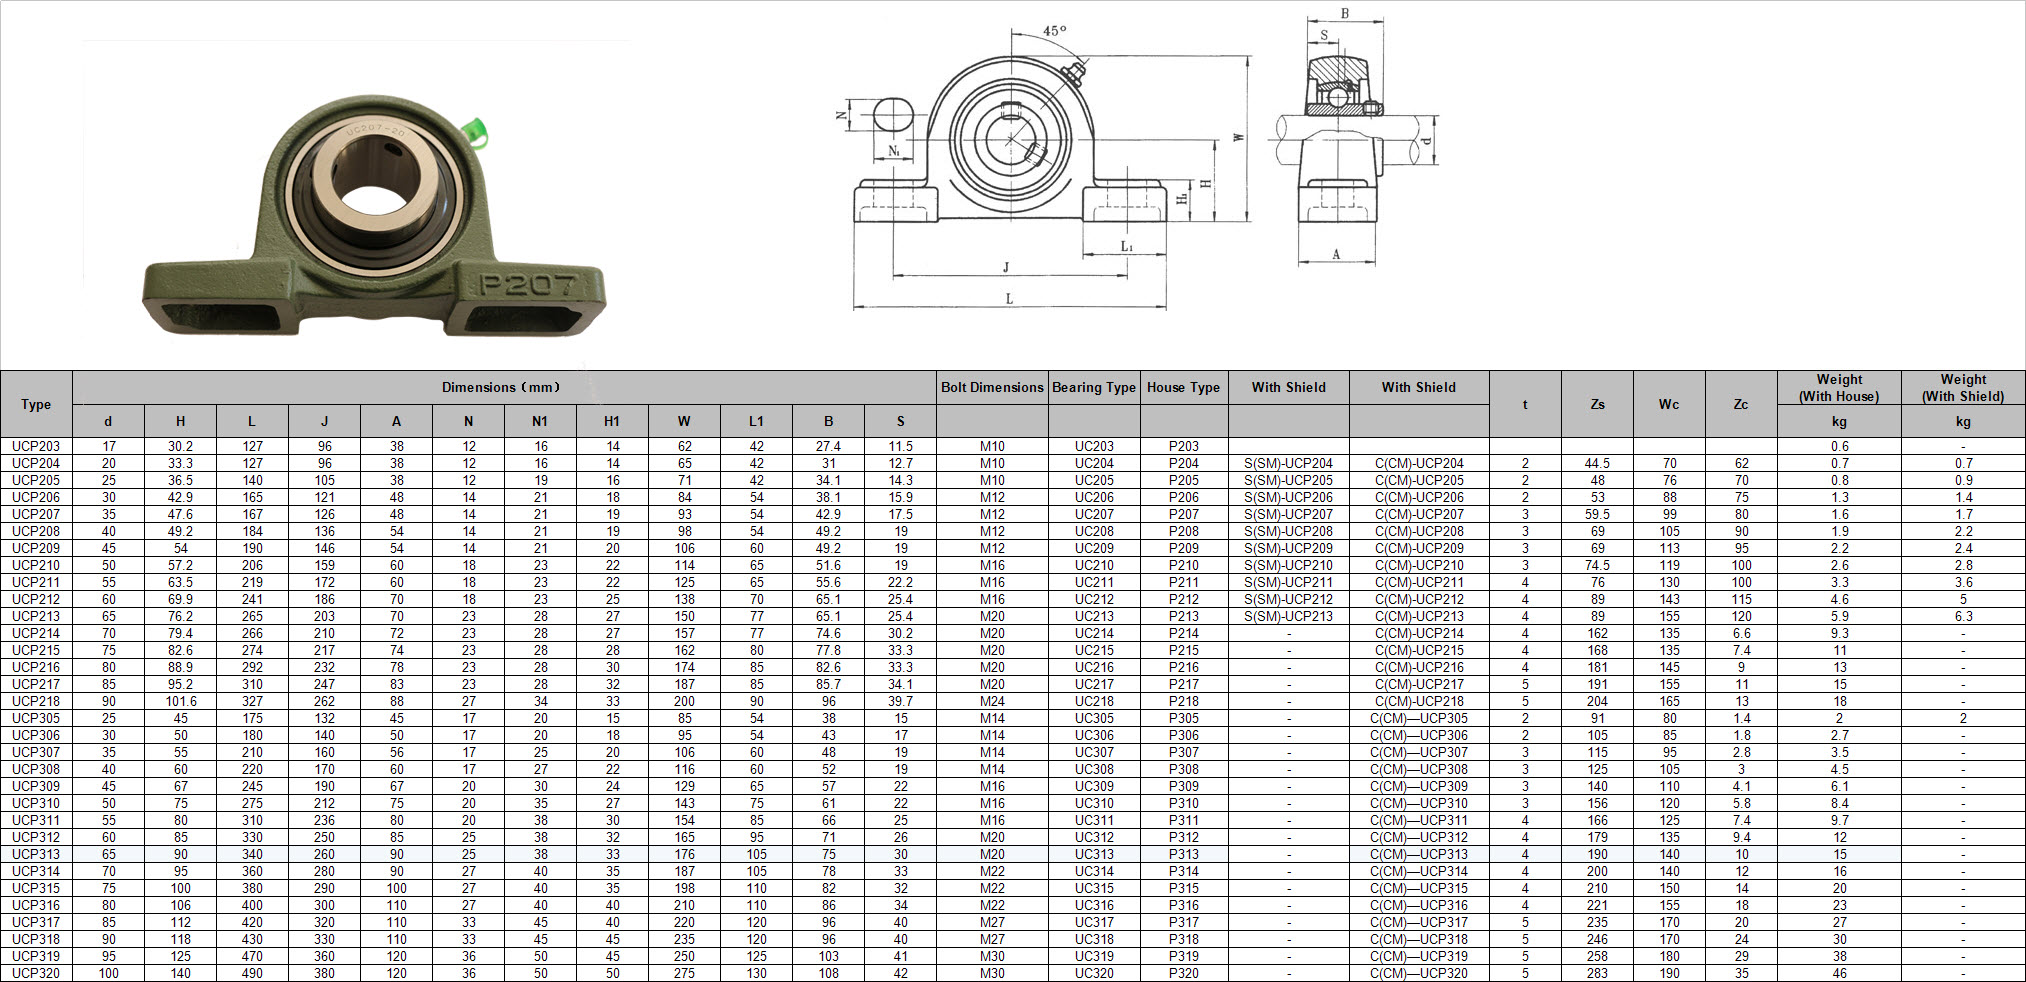Click the P305 house type cell

point(1183,718)
